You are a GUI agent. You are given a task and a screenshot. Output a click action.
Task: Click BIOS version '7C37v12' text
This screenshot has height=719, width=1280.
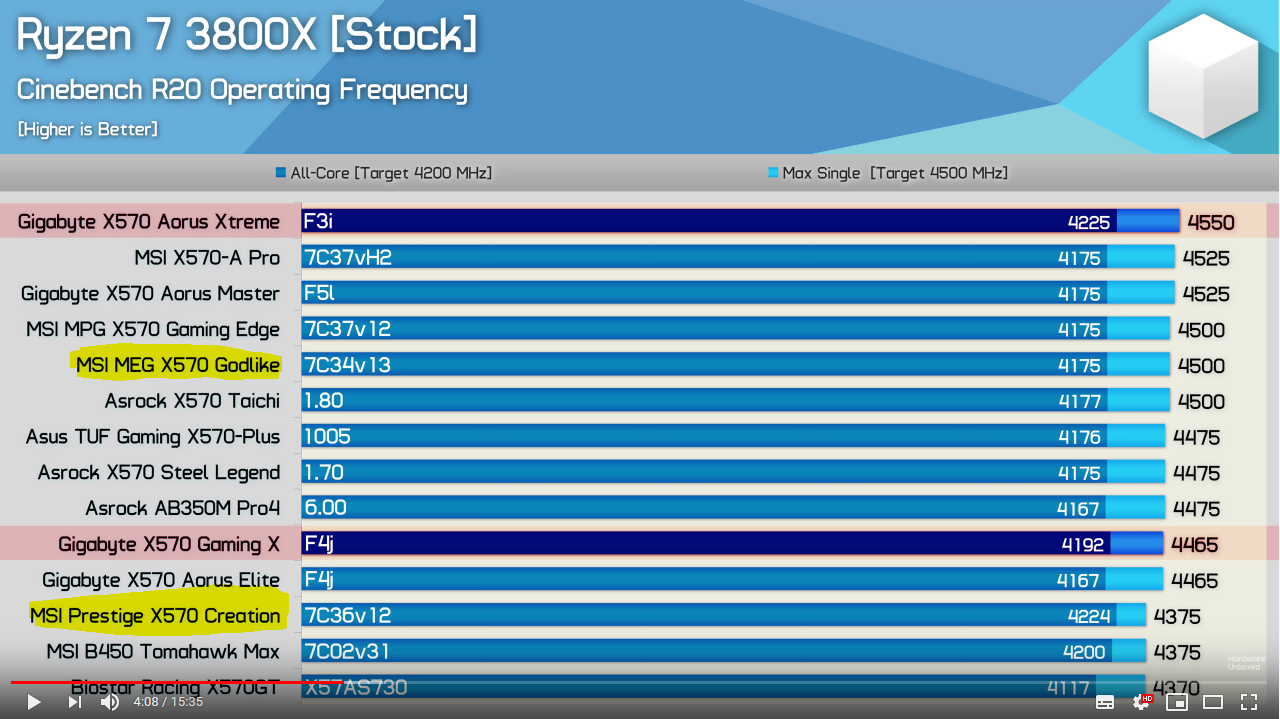point(347,329)
